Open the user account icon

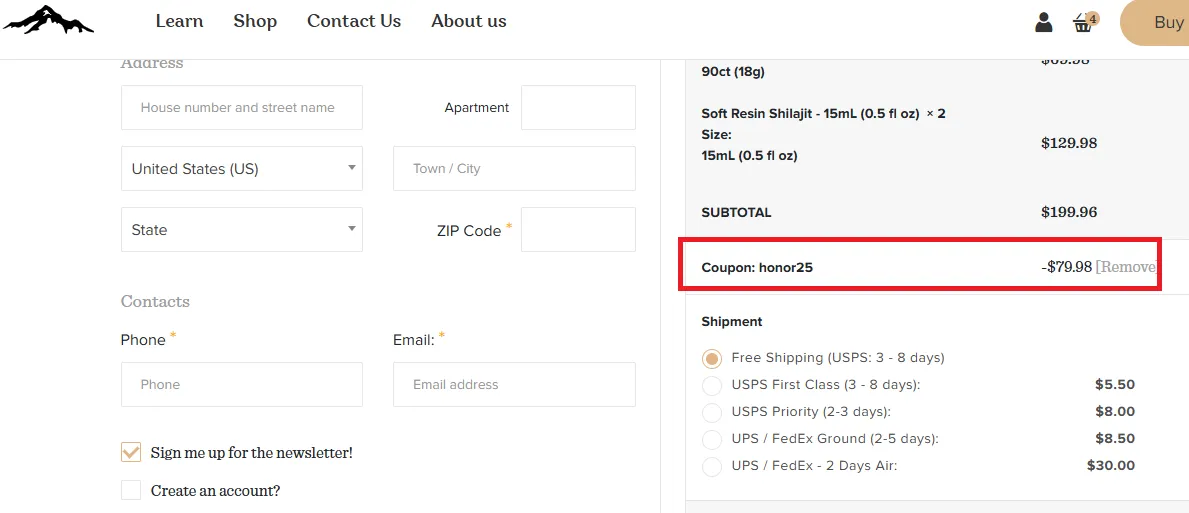tap(1044, 22)
